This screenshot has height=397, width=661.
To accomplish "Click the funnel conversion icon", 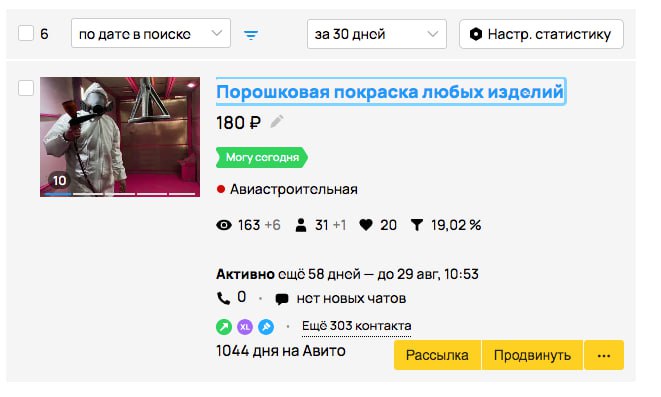I will coord(416,225).
